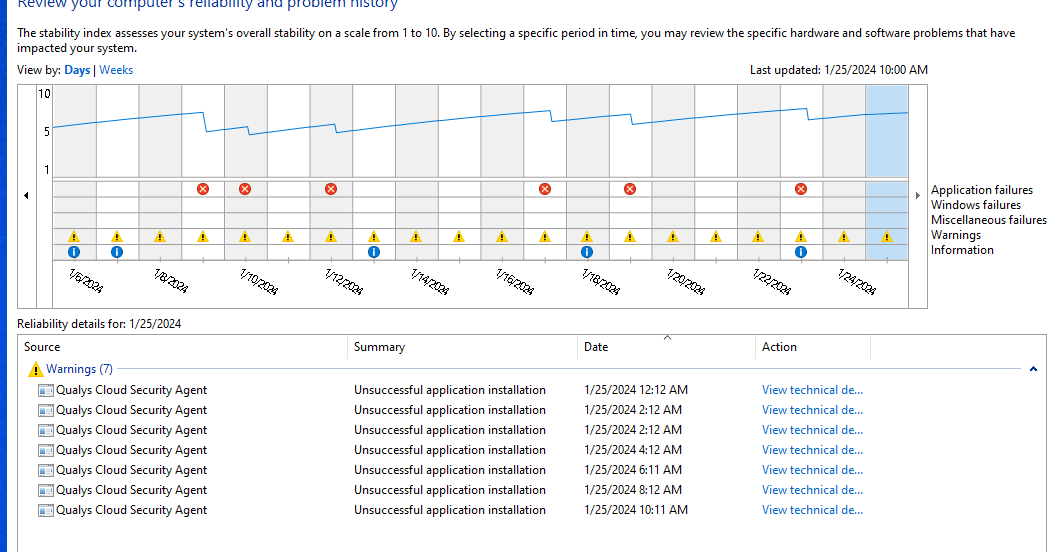This screenshot has height=552, width=1053.
Task: Click the Action column header
Action: coord(813,347)
